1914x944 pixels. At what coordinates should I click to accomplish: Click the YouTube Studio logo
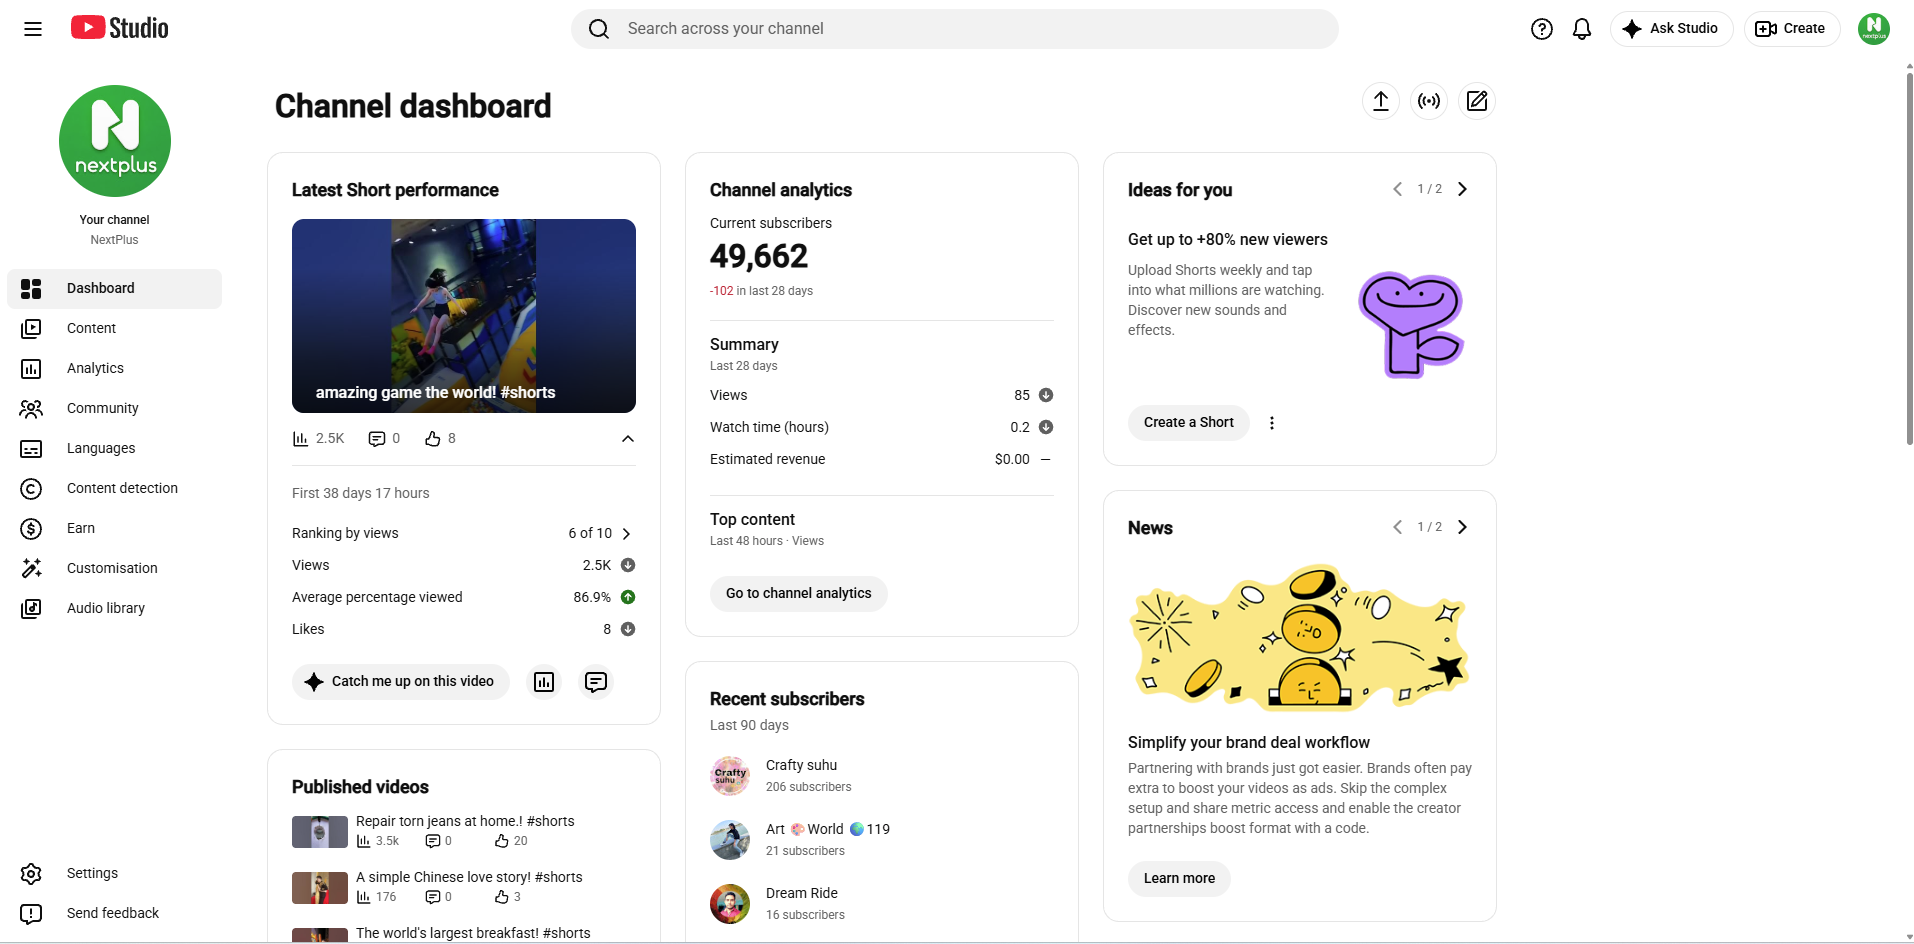point(120,28)
